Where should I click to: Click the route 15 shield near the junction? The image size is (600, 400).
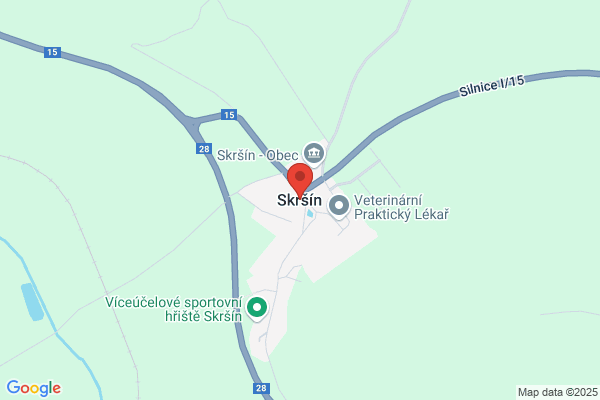click(x=229, y=114)
